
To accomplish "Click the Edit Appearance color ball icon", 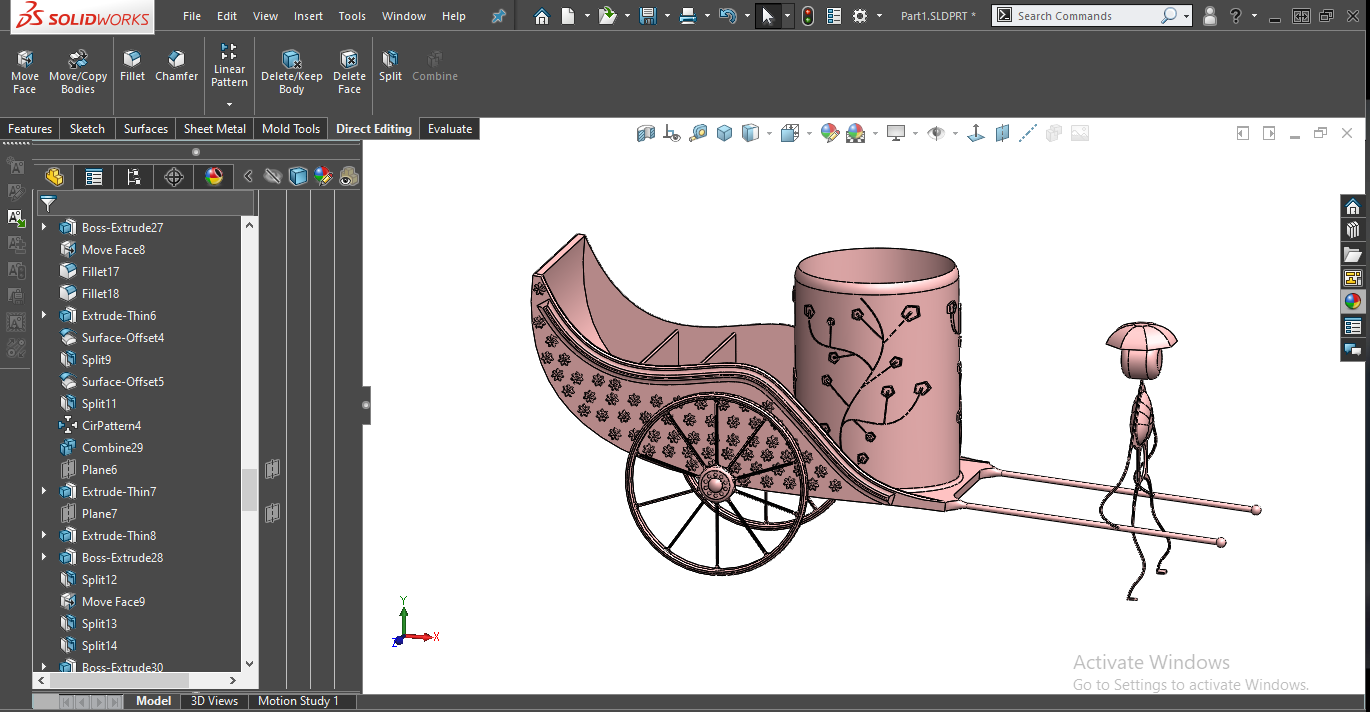I will [x=829, y=133].
